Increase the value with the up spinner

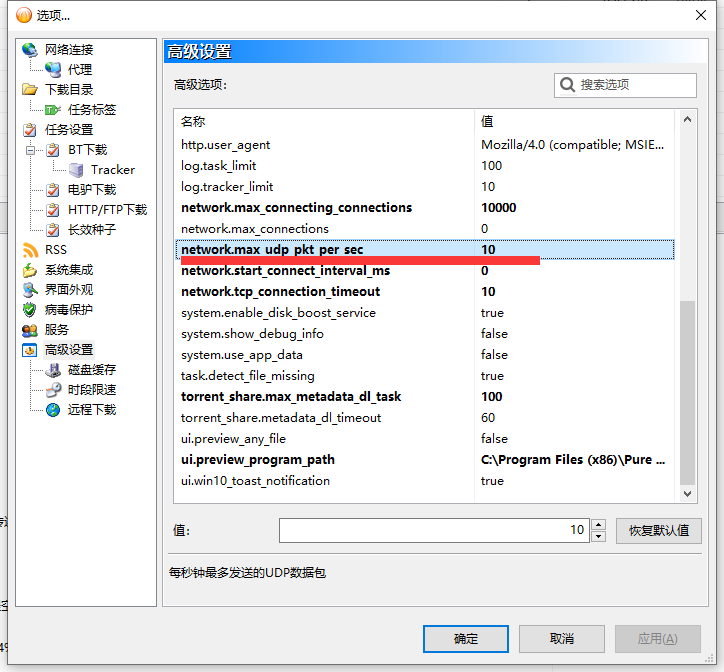point(598,525)
